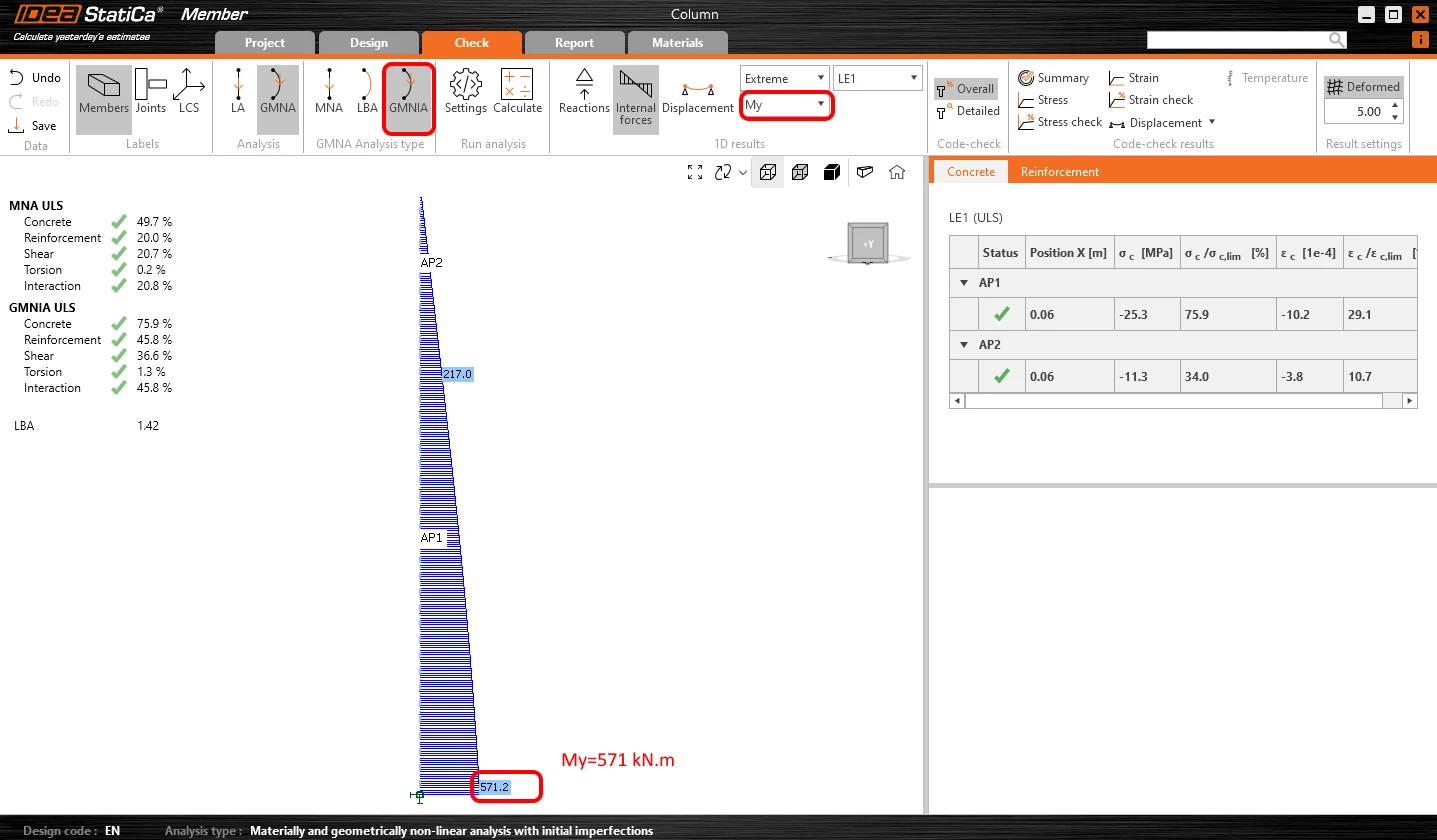Show Reactions results icon
The image size is (1437, 840).
click(584, 92)
